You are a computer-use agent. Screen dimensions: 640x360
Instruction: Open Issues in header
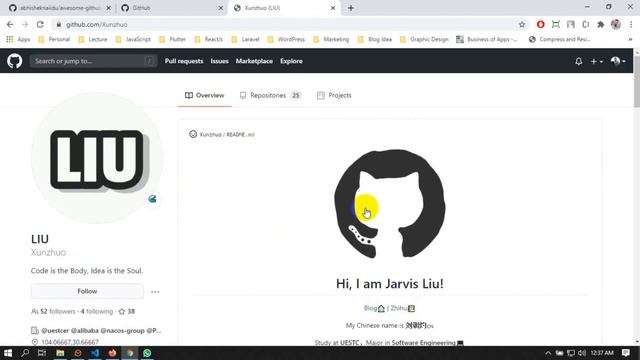pos(219,61)
